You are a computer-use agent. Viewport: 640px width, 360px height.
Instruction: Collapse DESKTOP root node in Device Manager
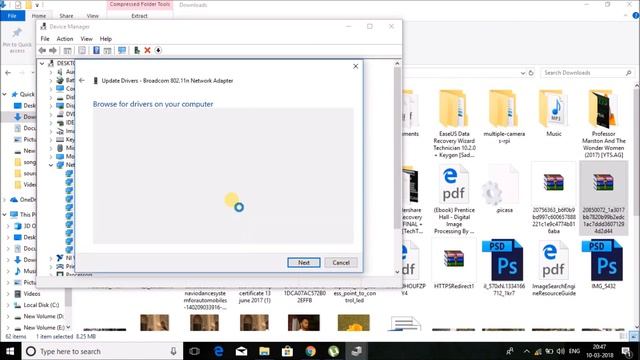[42, 63]
